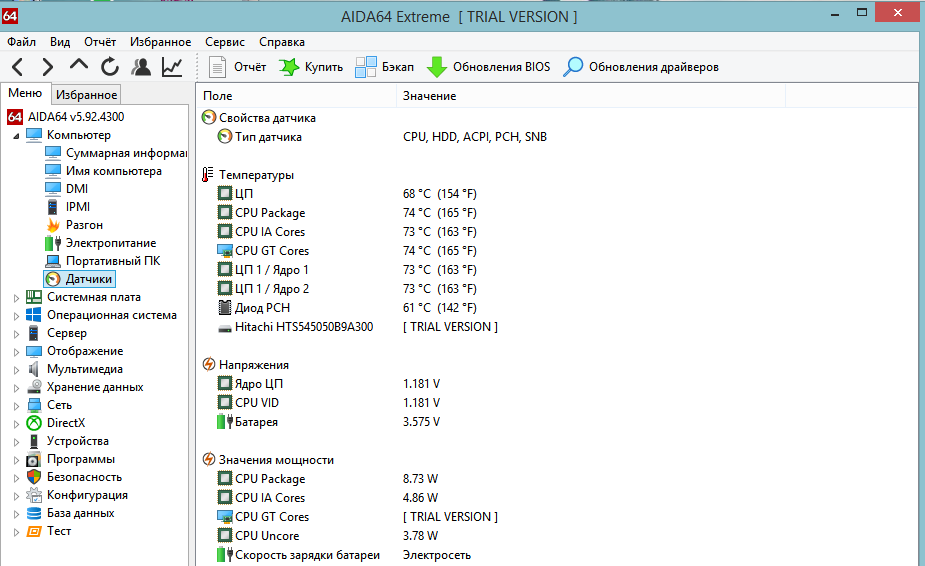The height and width of the screenshot is (566, 925).
Task: Click the Купить toolbar button
Action: pos(311,67)
